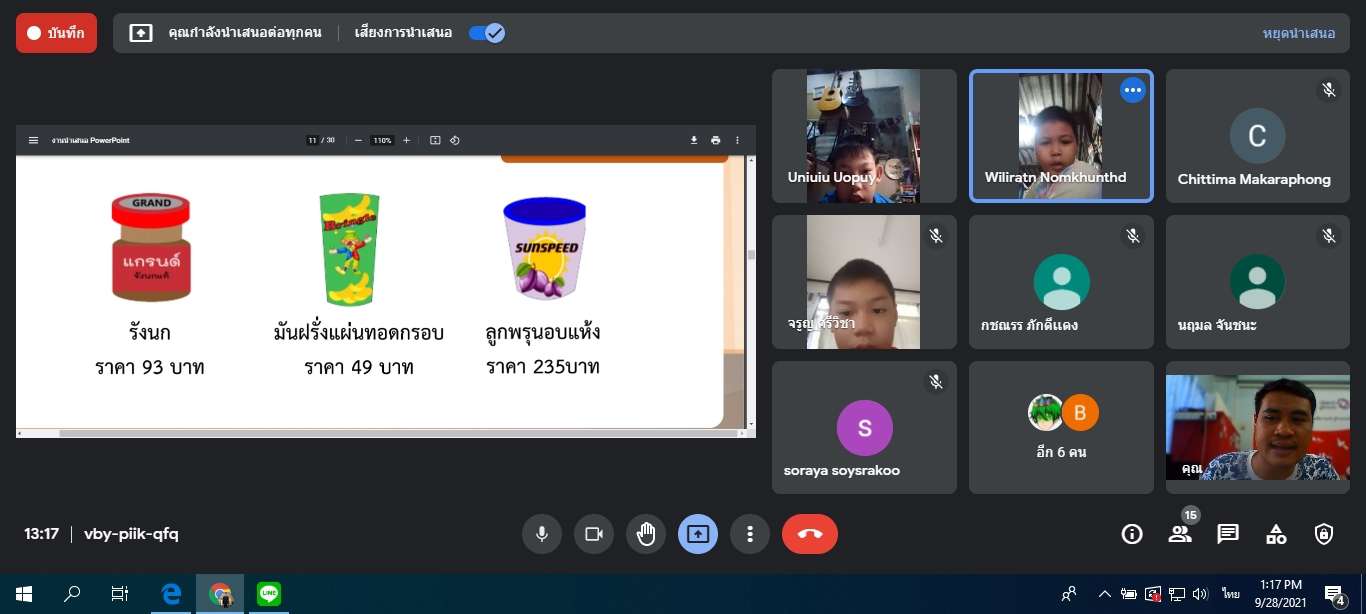The width and height of the screenshot is (1366, 614).
Task: Open options on Wiliratn Nomkhunthd's tile
Action: click(1132, 90)
